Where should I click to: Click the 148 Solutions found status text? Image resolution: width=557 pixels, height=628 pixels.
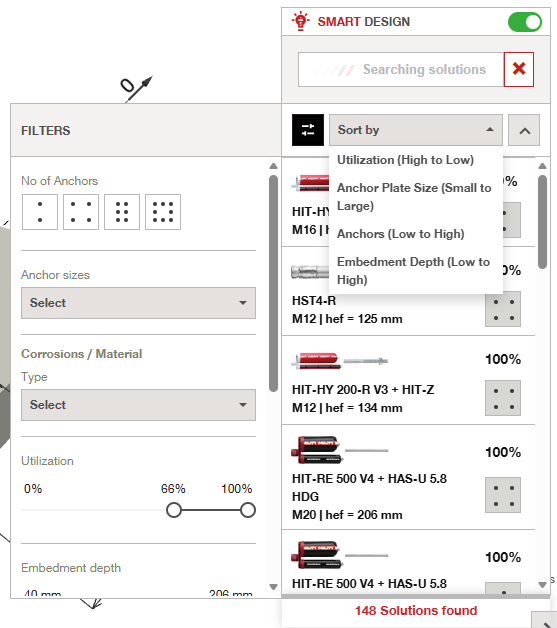[x=416, y=610]
